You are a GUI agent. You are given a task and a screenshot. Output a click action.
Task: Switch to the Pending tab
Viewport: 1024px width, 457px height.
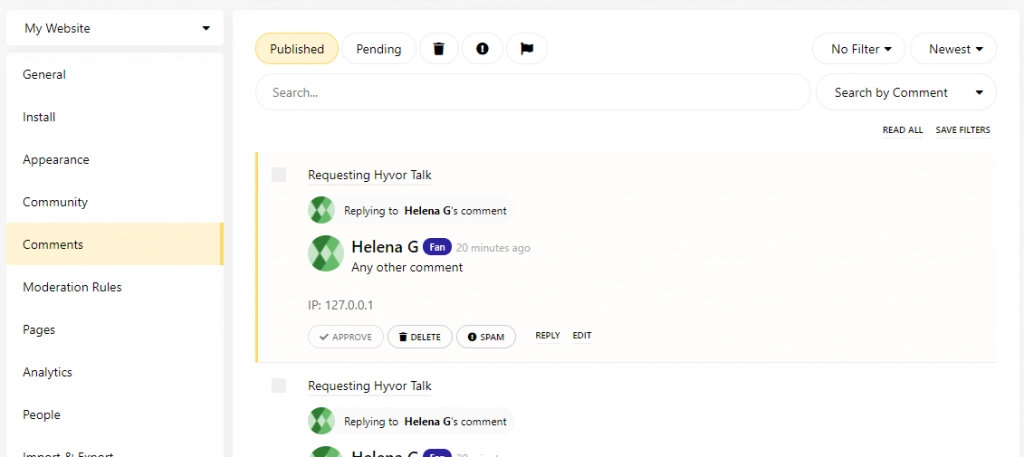point(379,49)
